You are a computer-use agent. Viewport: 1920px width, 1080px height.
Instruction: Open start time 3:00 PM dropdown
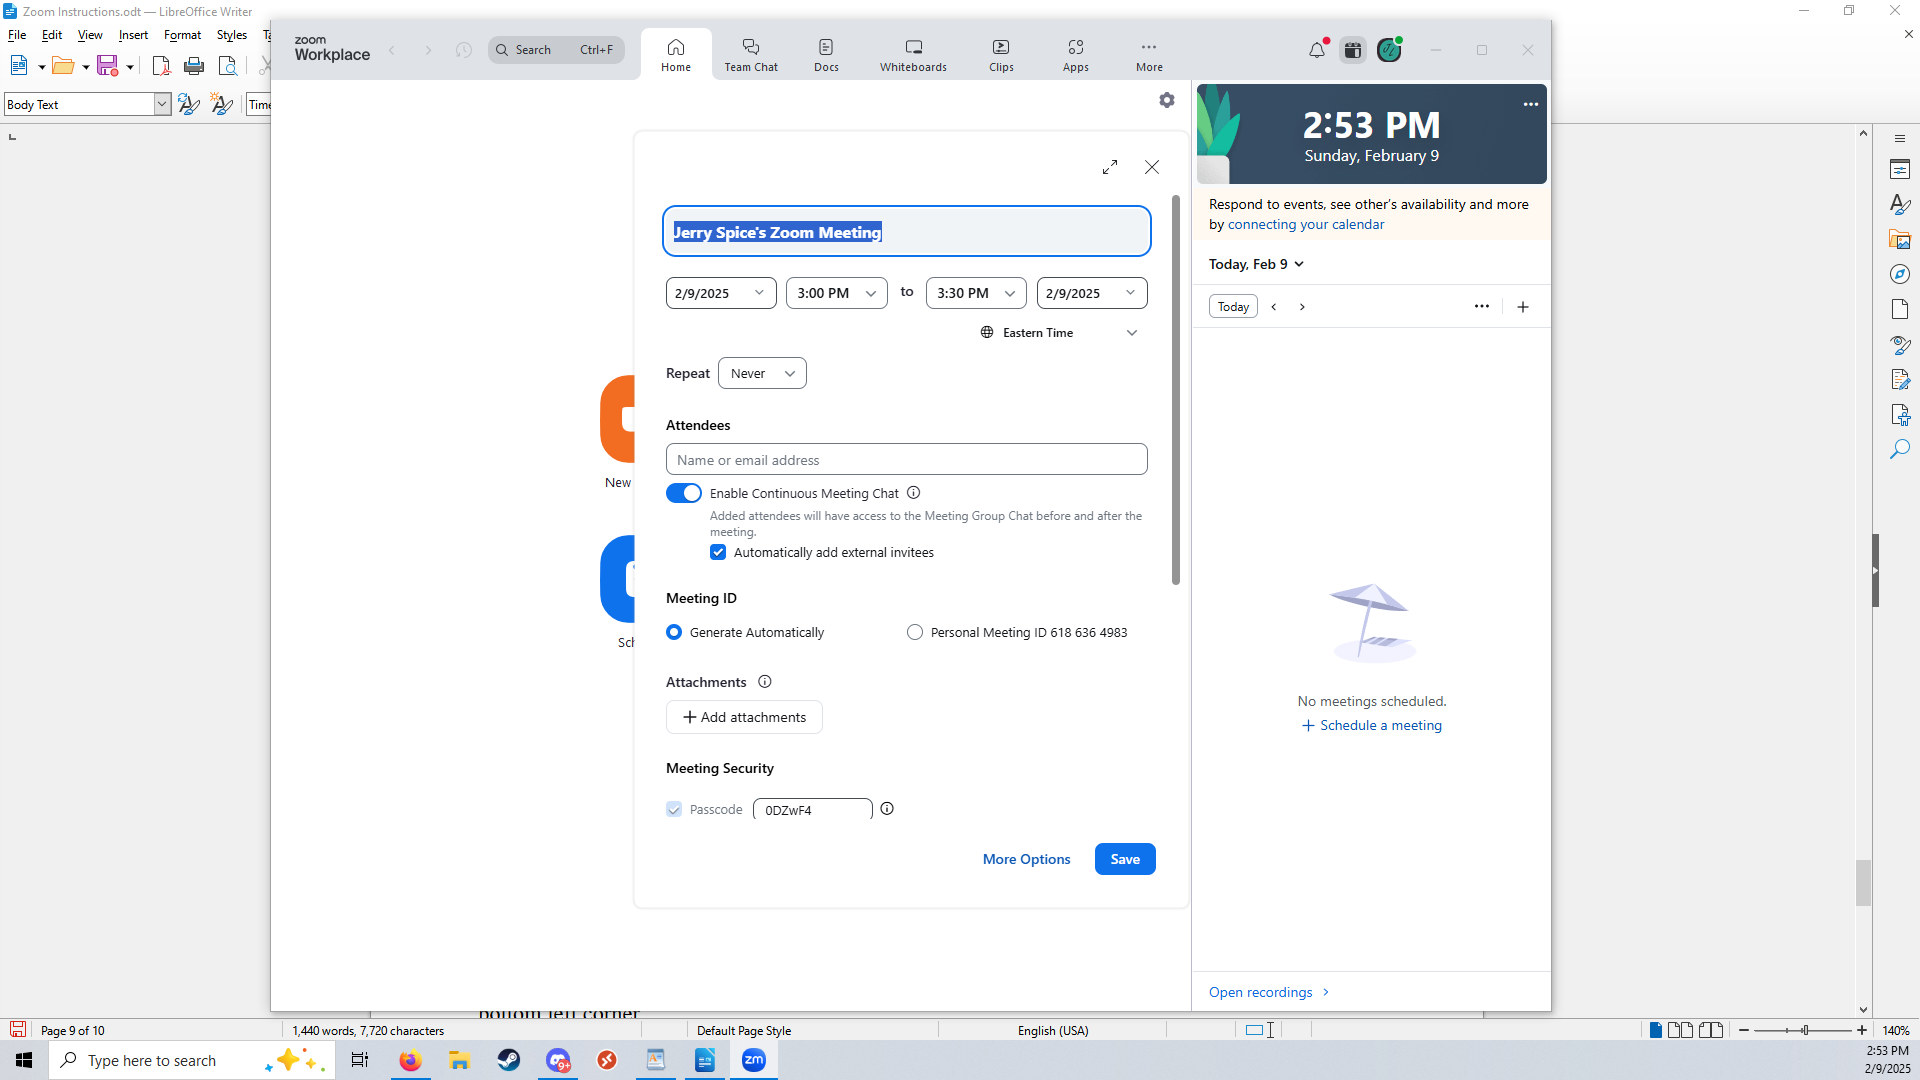point(837,293)
